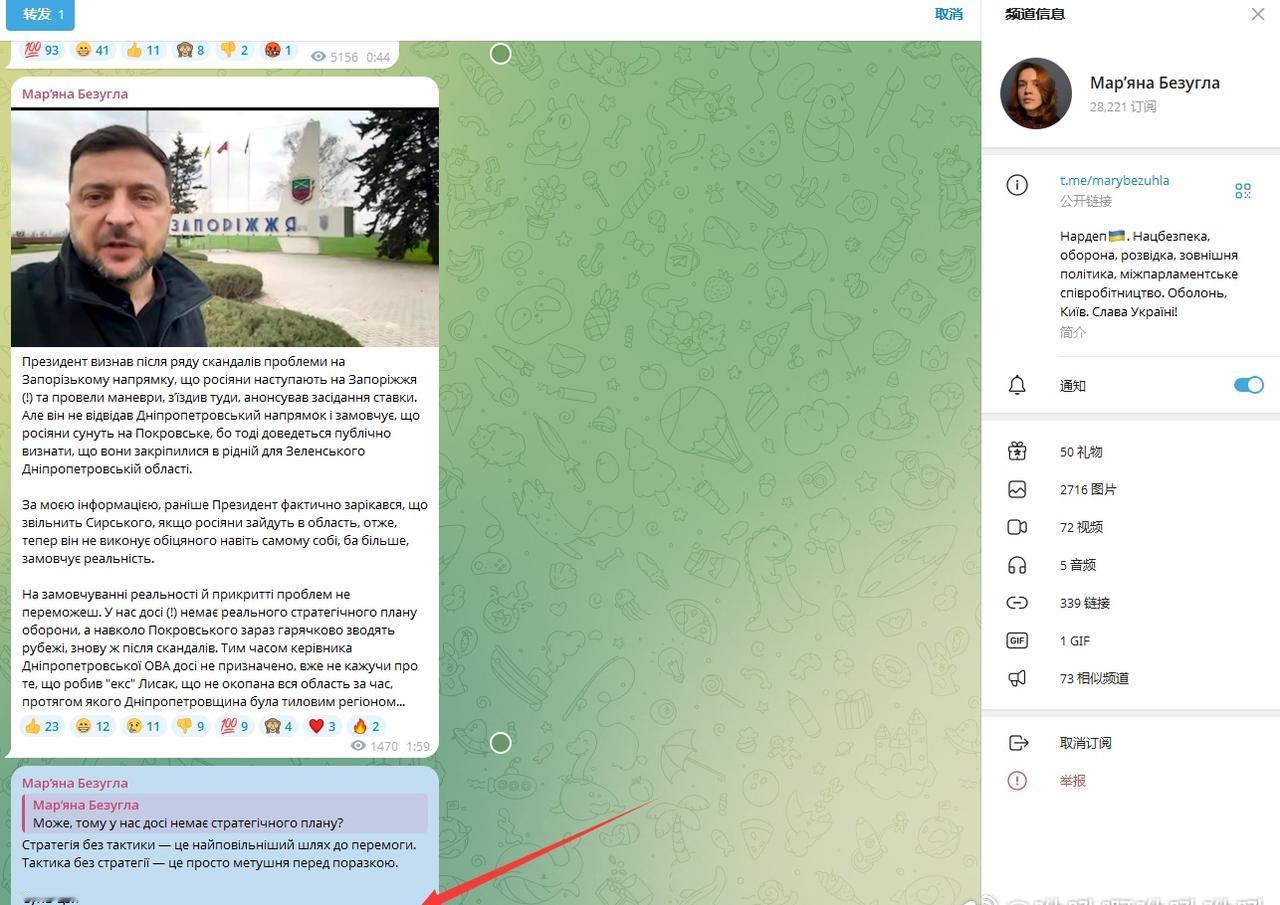Tap the 👍 23 reaction
This screenshot has width=1280, height=905.
[x=42, y=726]
